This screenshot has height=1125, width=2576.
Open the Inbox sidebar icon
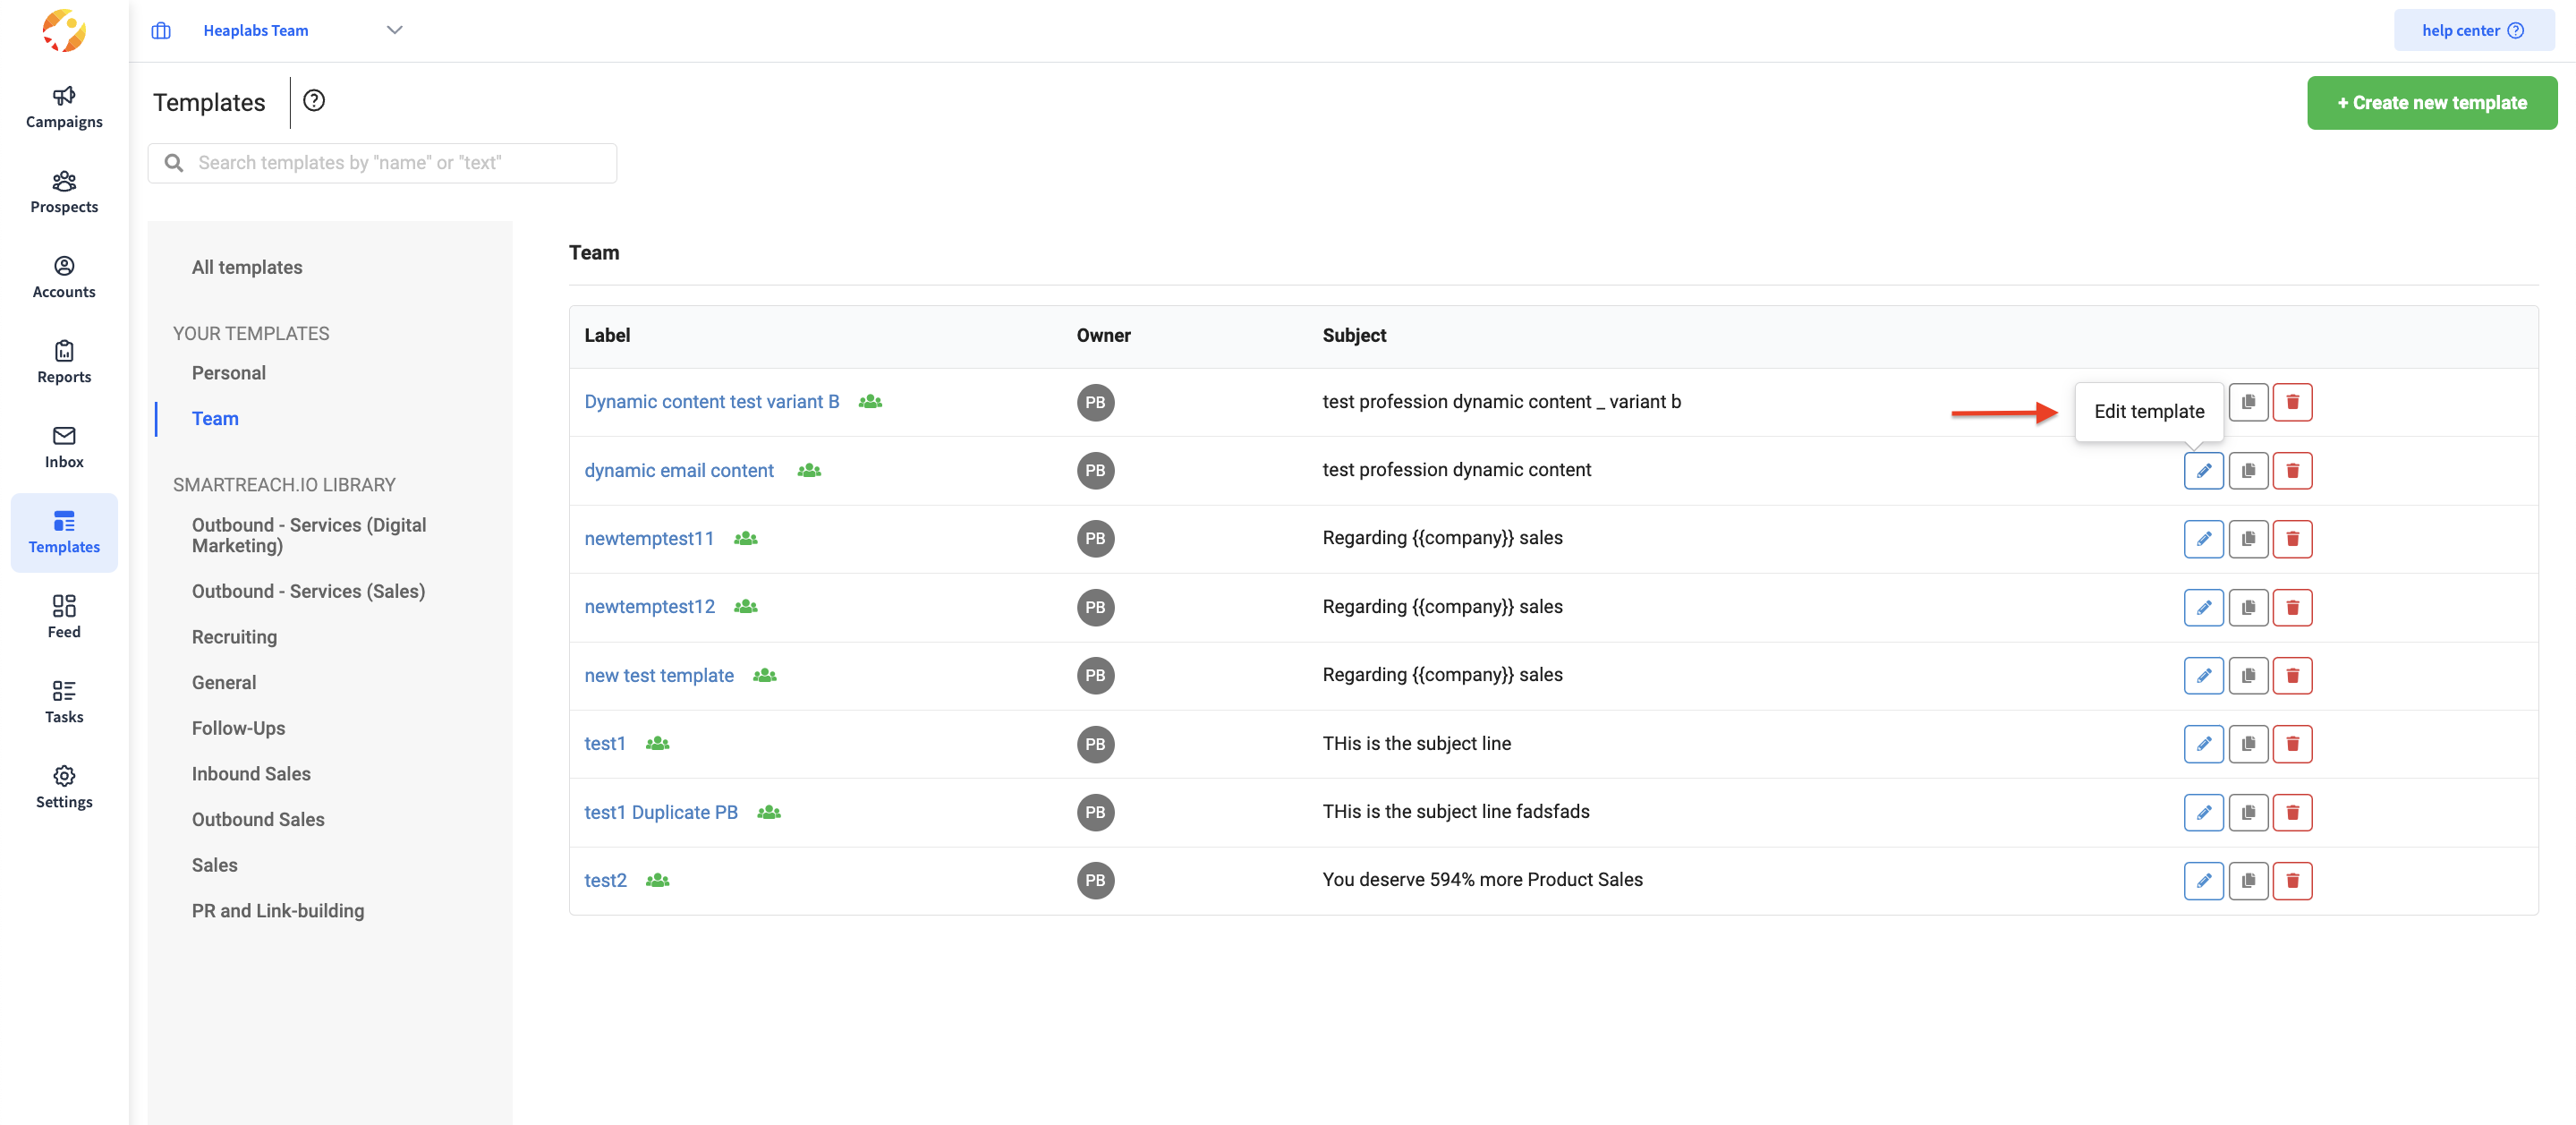[x=64, y=447]
